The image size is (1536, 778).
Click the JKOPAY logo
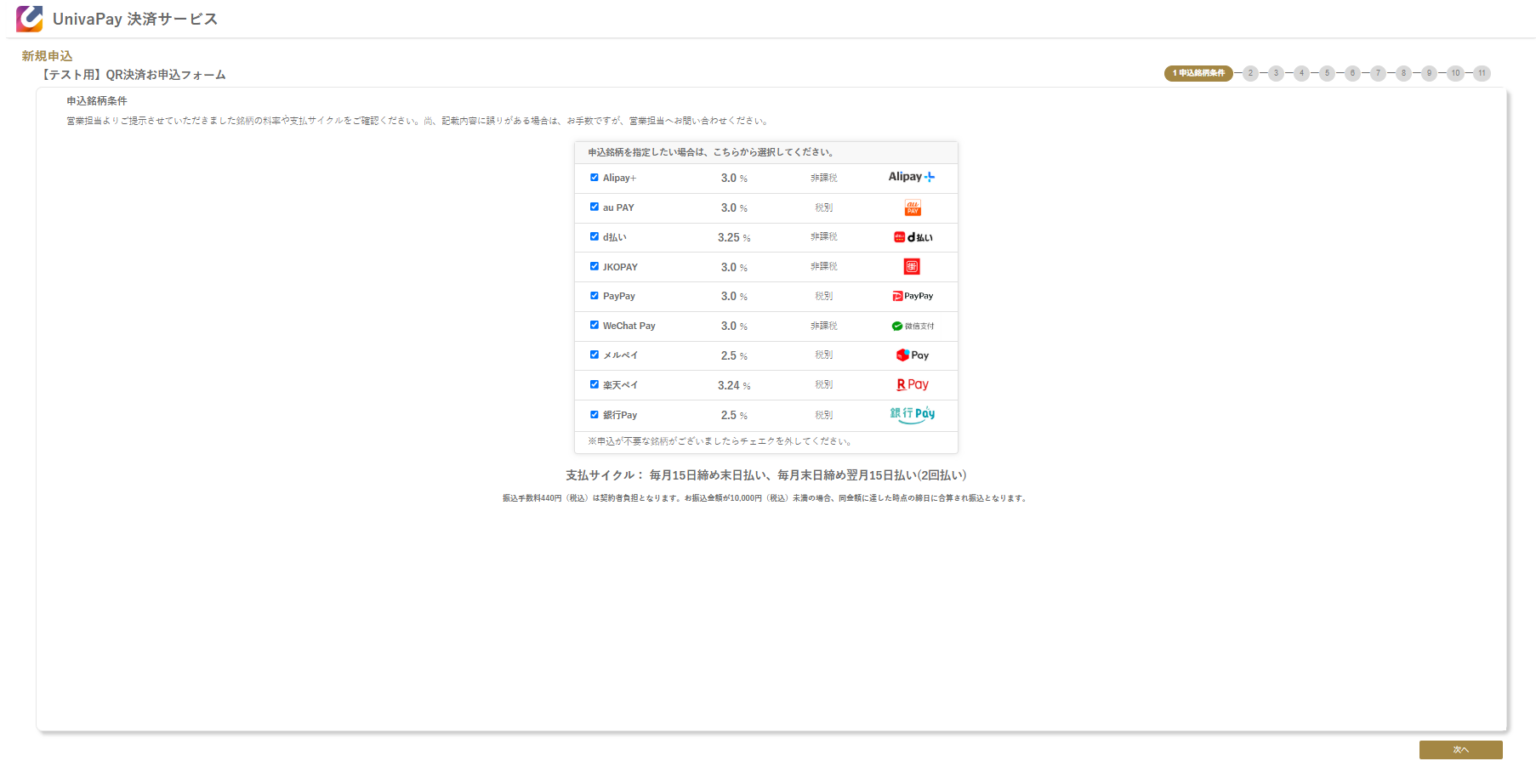pyautogui.click(x=911, y=266)
